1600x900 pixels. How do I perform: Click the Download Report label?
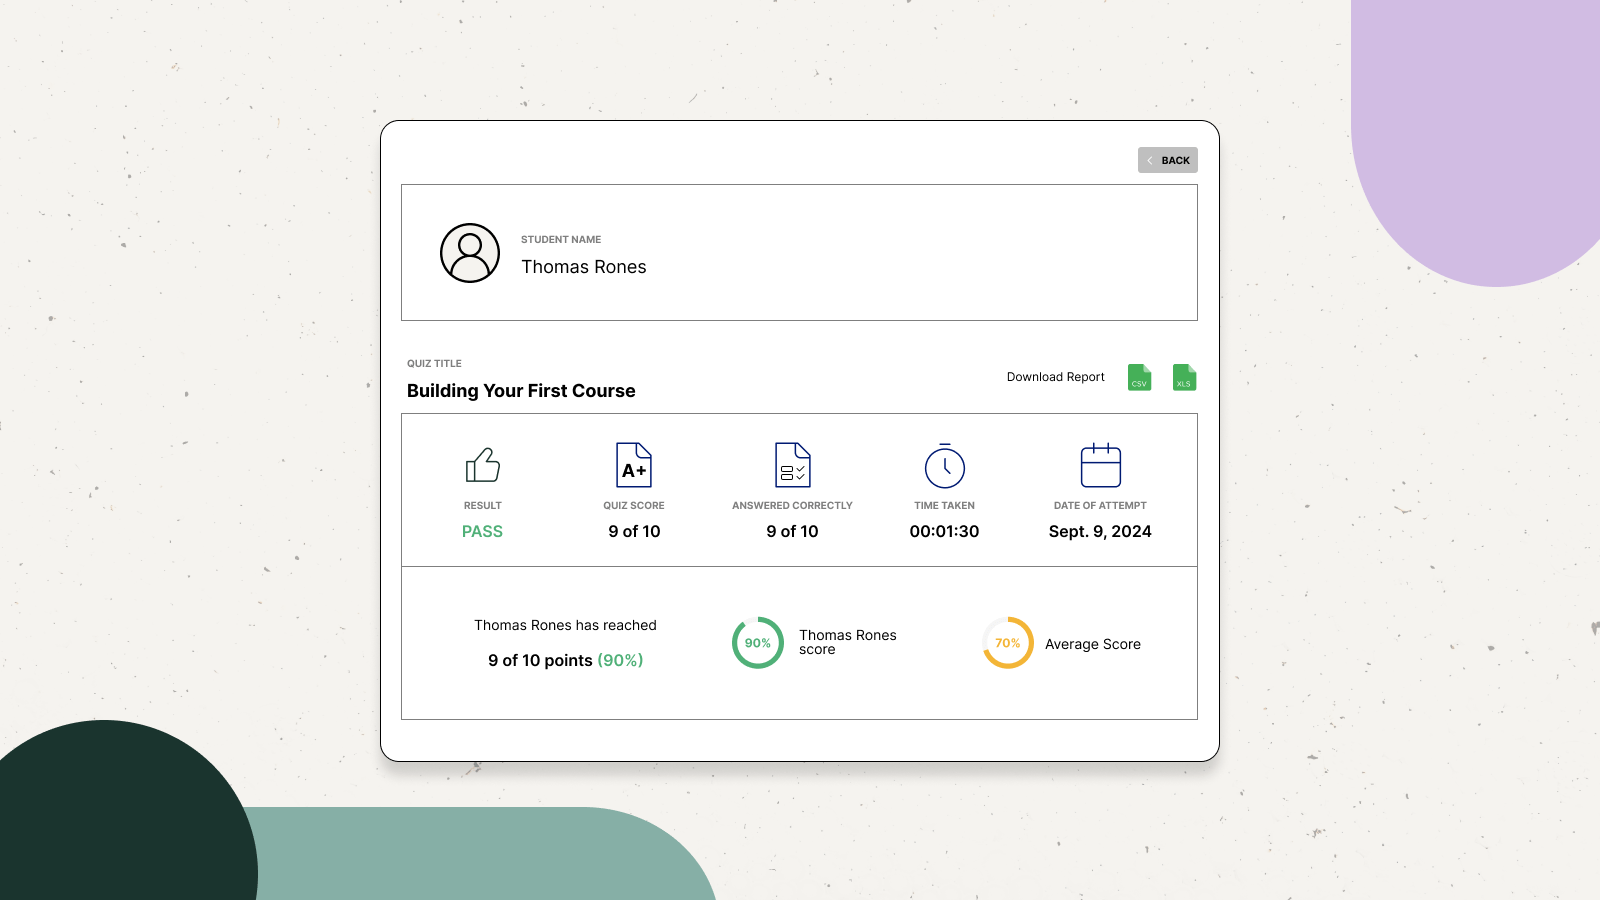coord(1055,377)
